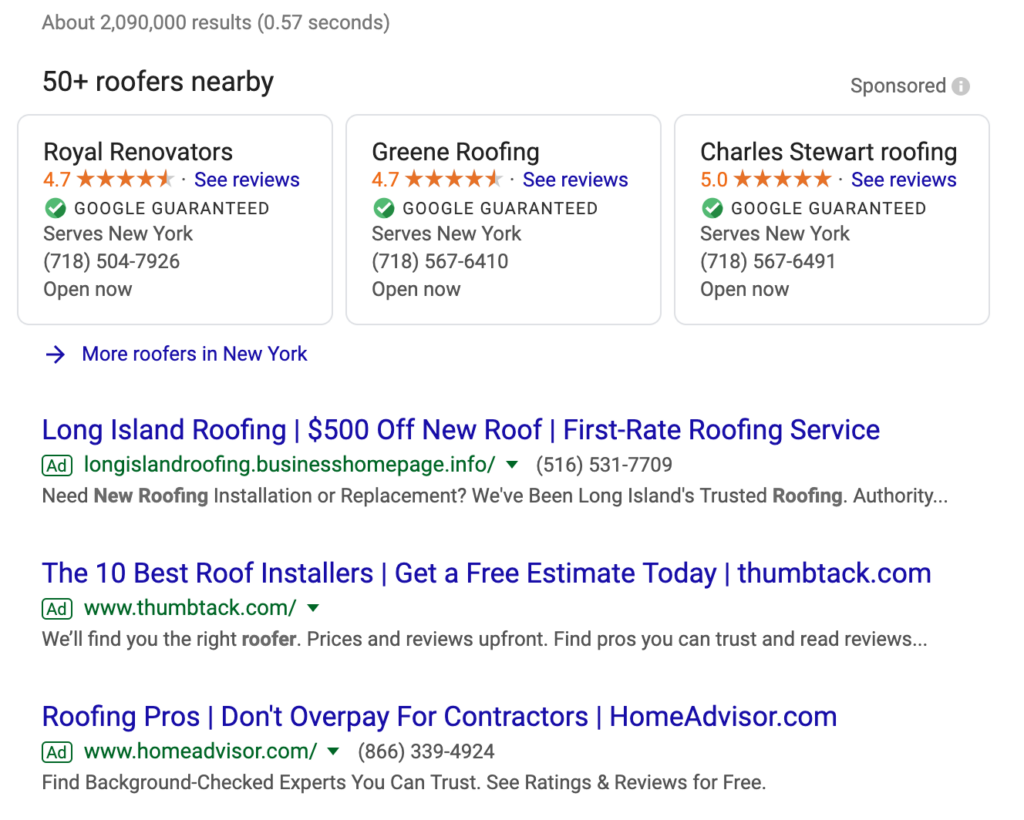Open the HomeAdvisor Roofing Pros result
1024x820 pixels.
(438, 717)
